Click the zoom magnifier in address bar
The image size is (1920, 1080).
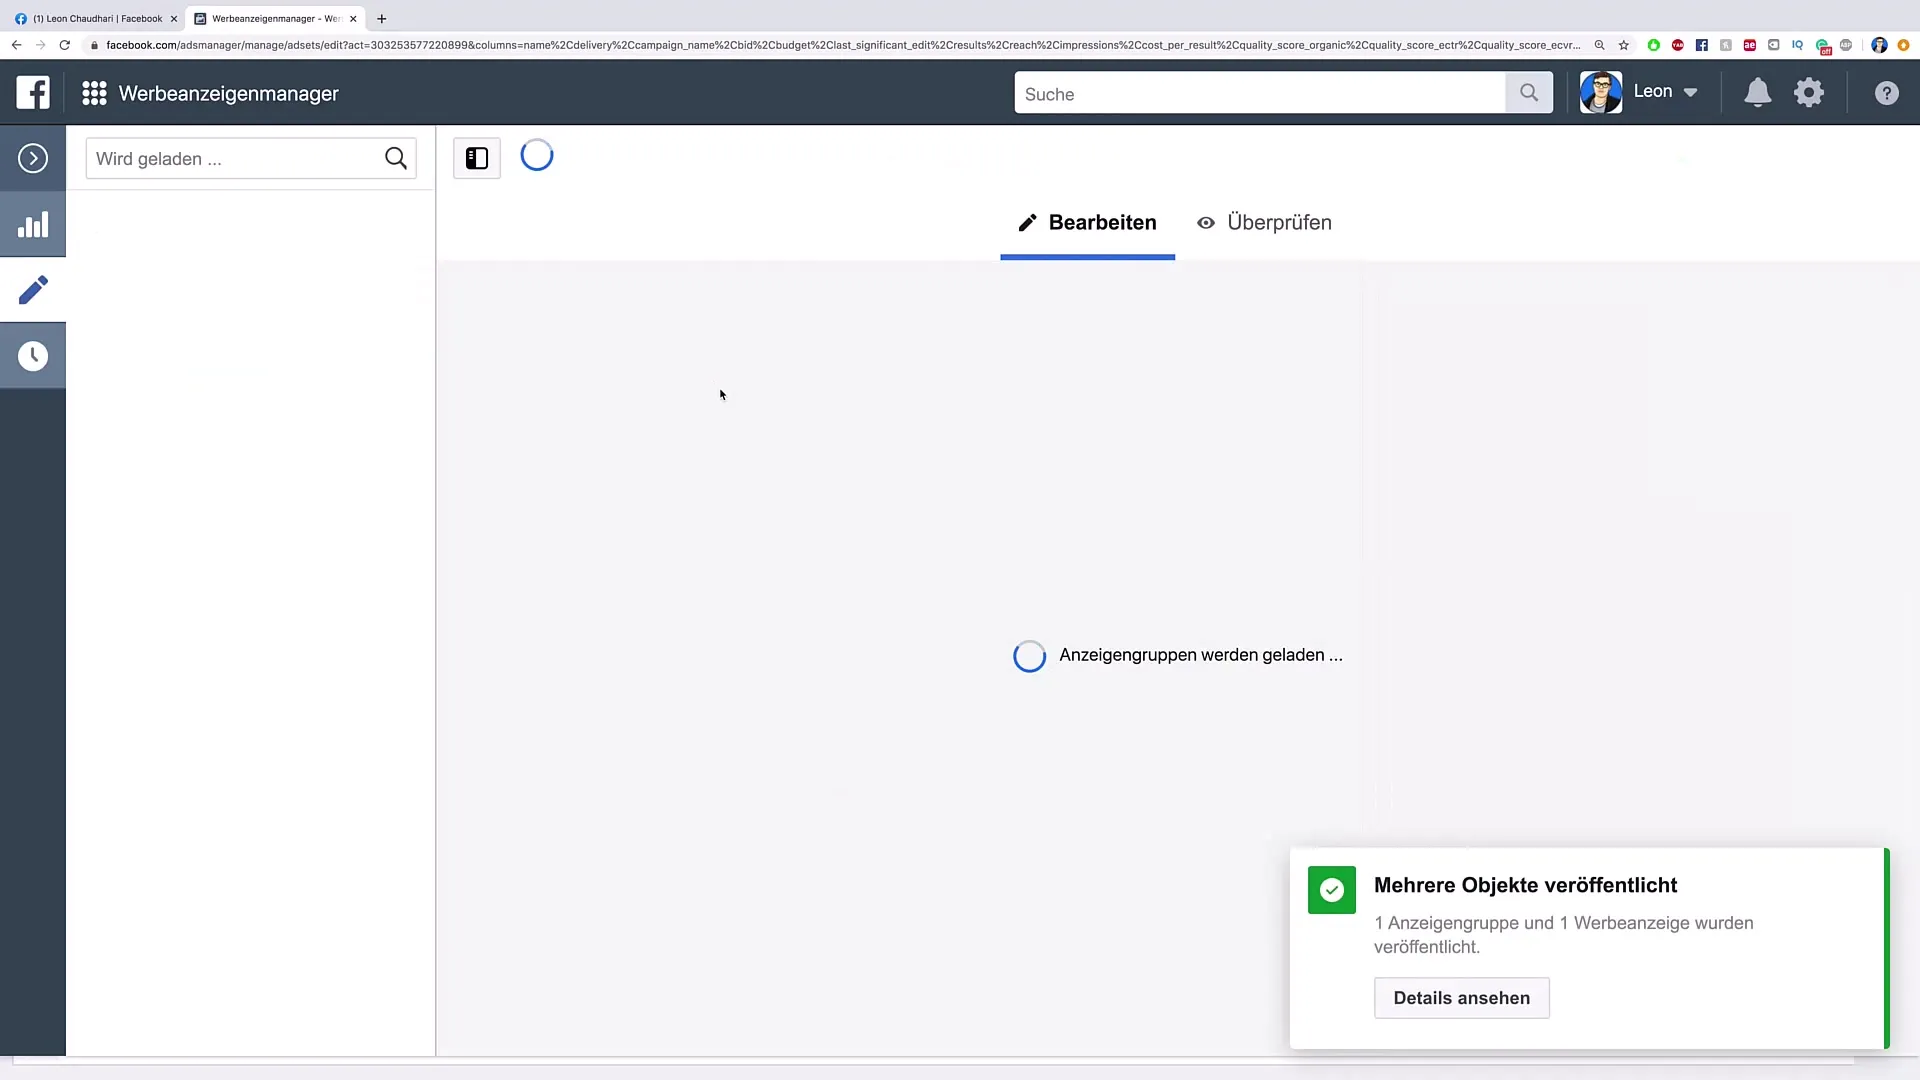click(1599, 45)
